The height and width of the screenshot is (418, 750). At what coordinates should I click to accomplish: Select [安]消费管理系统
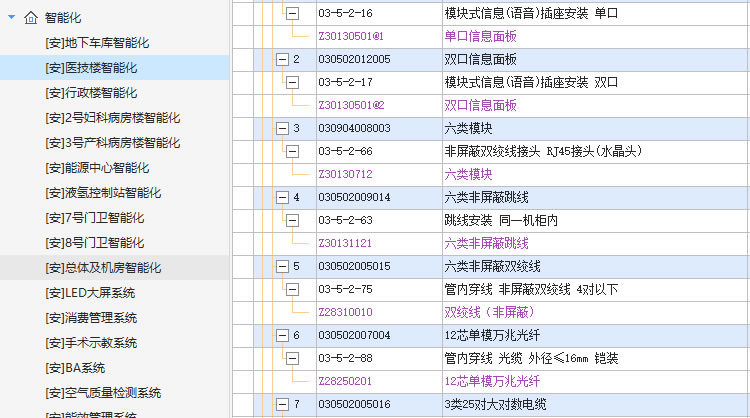[91, 318]
